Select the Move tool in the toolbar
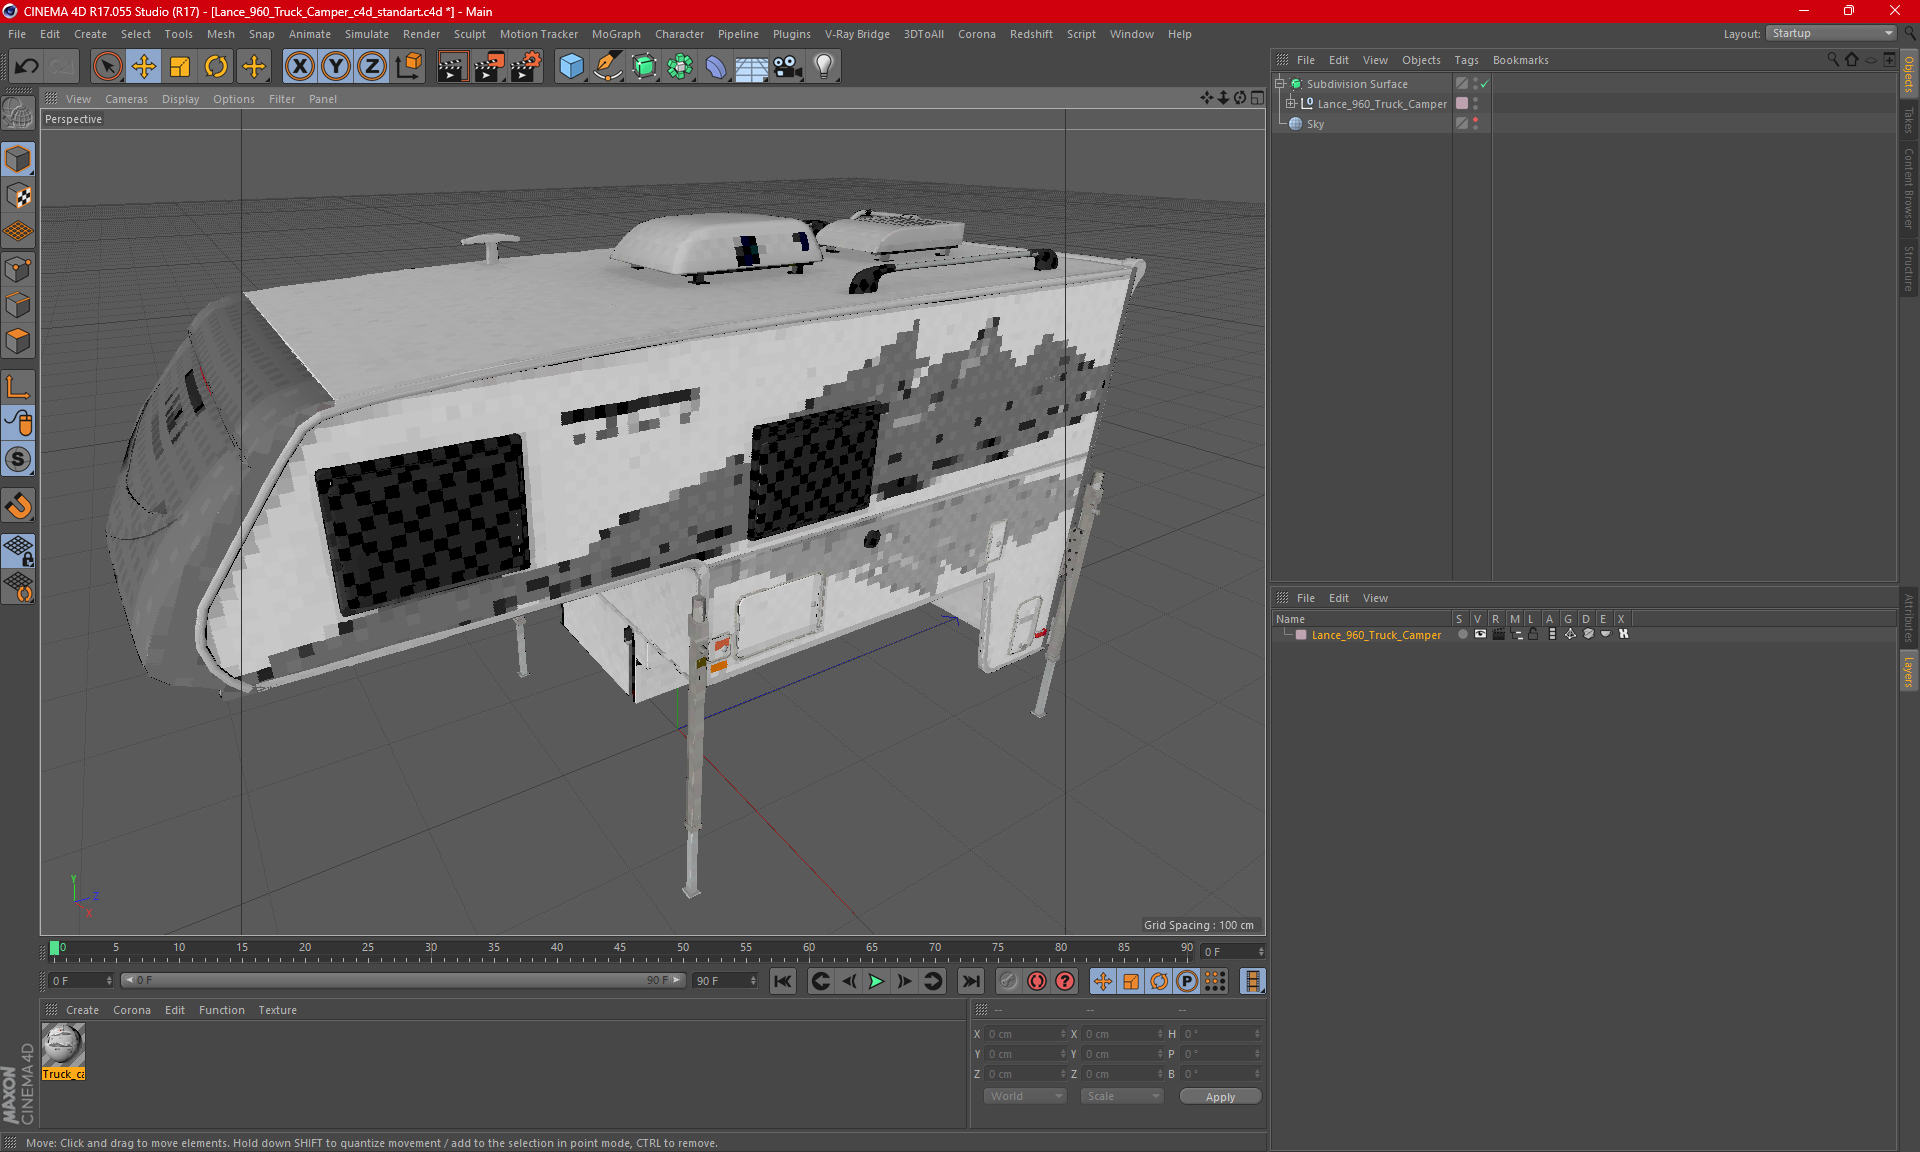The height and width of the screenshot is (1152, 1920). coord(144,66)
